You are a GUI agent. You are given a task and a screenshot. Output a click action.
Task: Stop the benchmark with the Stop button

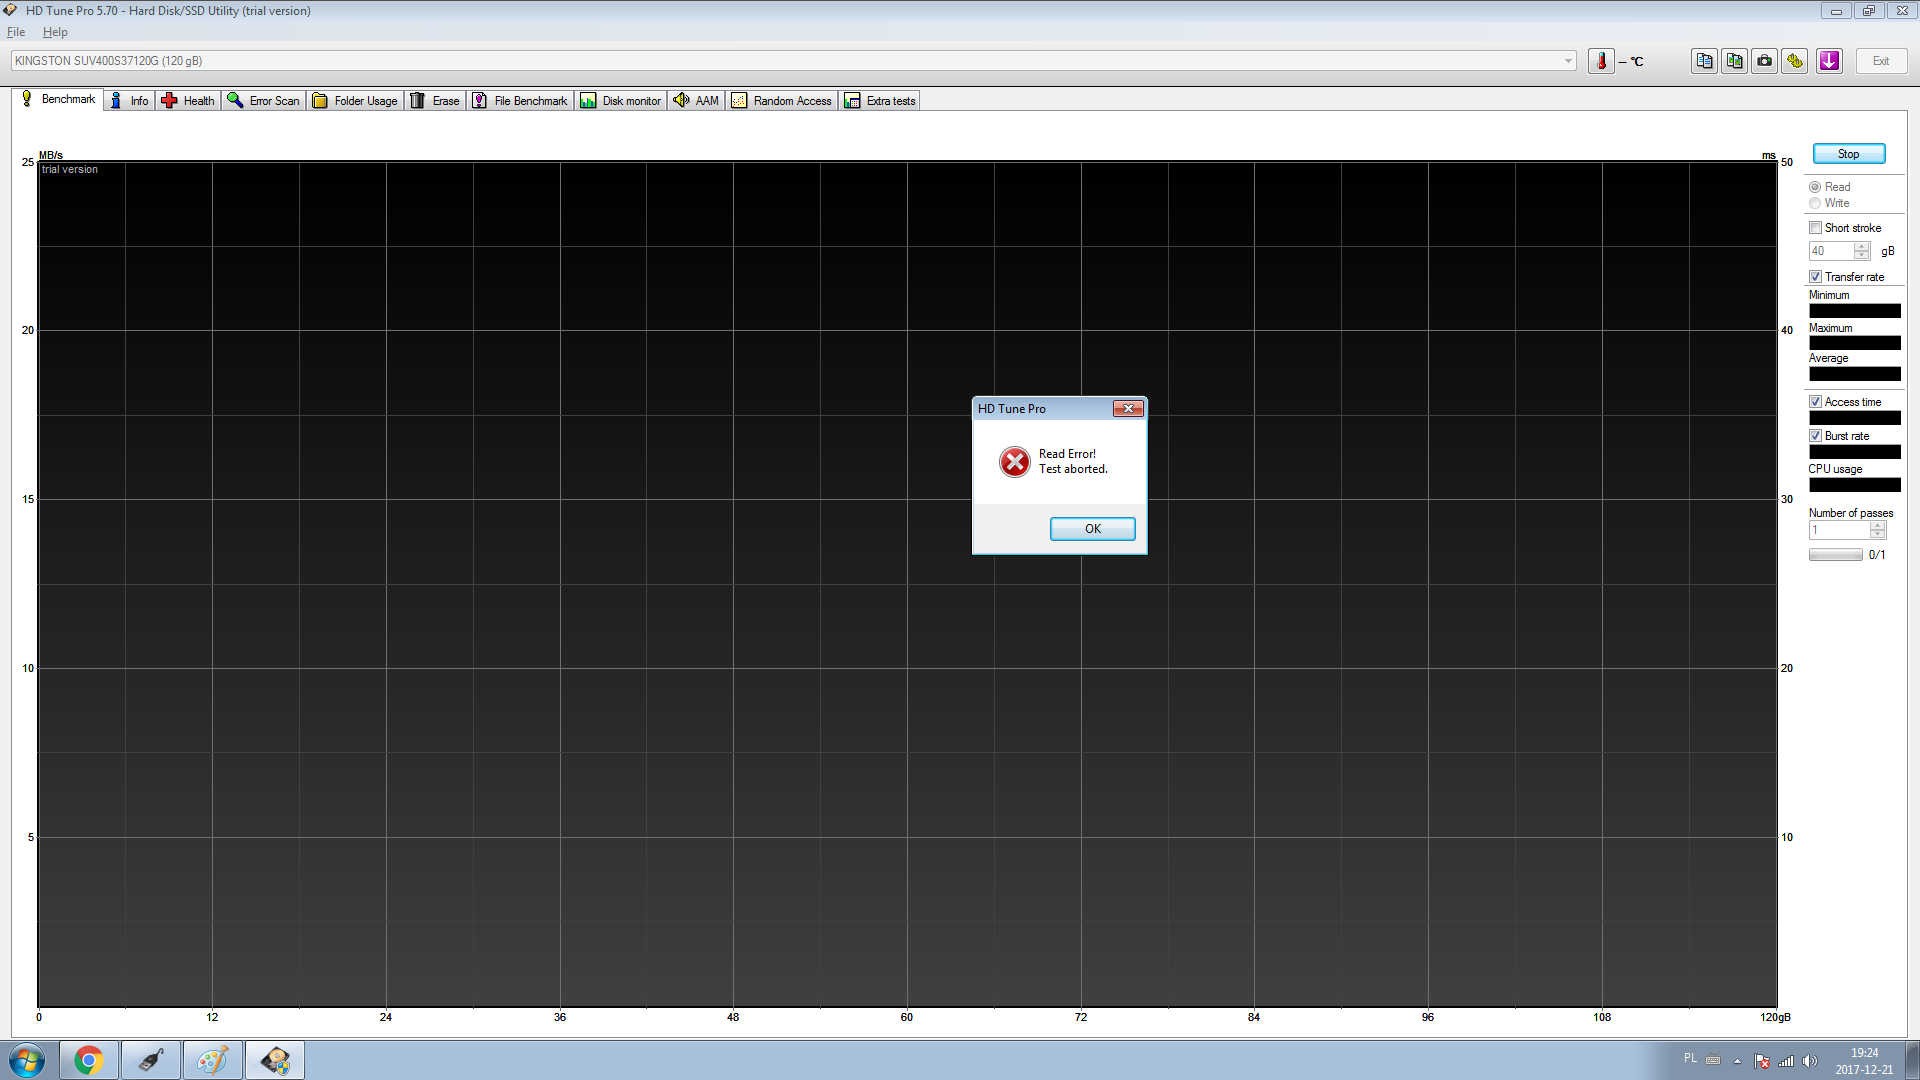[x=1848, y=154]
